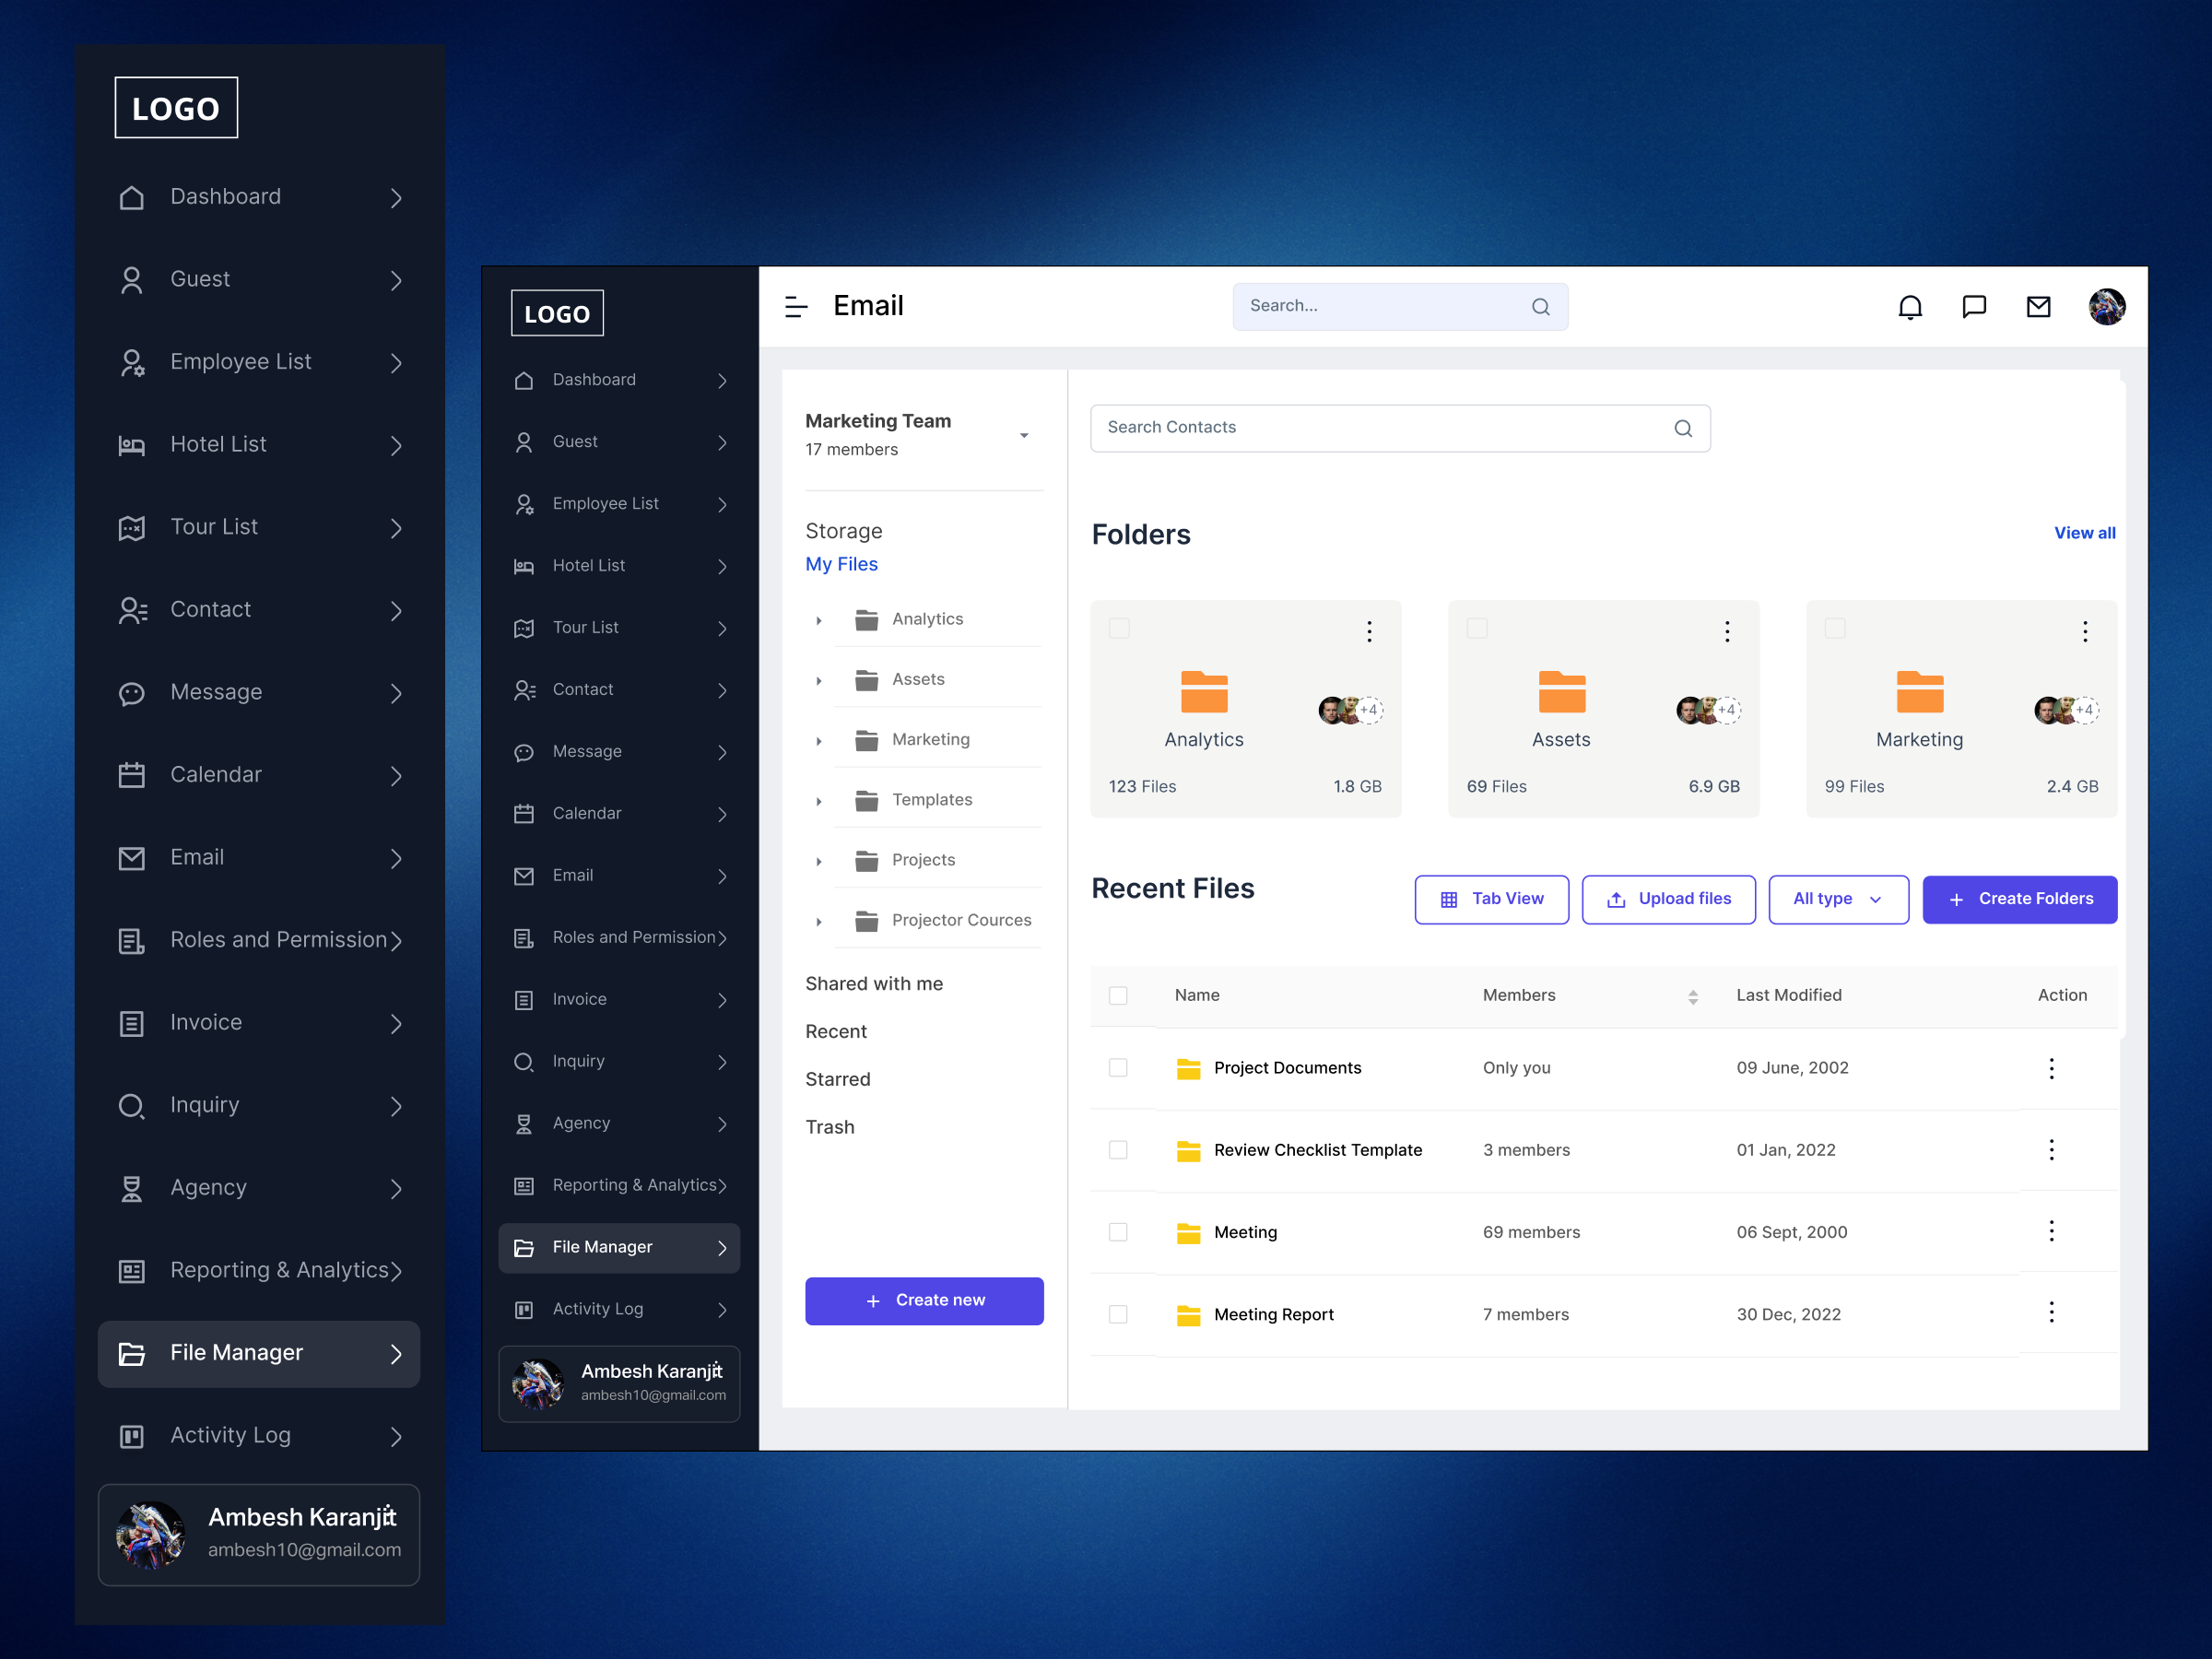Click Calendar icon in large left sidebar

tap(132, 775)
